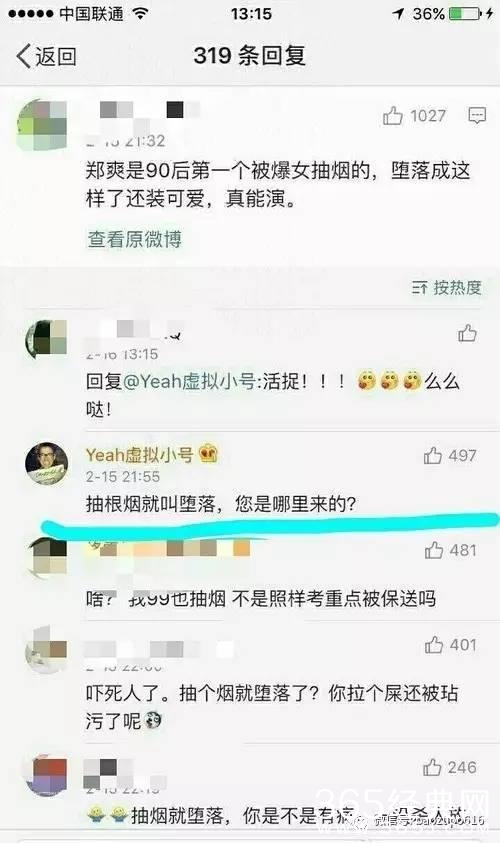This screenshot has height=843, width=500.
Task: Select comment 抽根烟就叫堕落
Action: (x=220, y=504)
